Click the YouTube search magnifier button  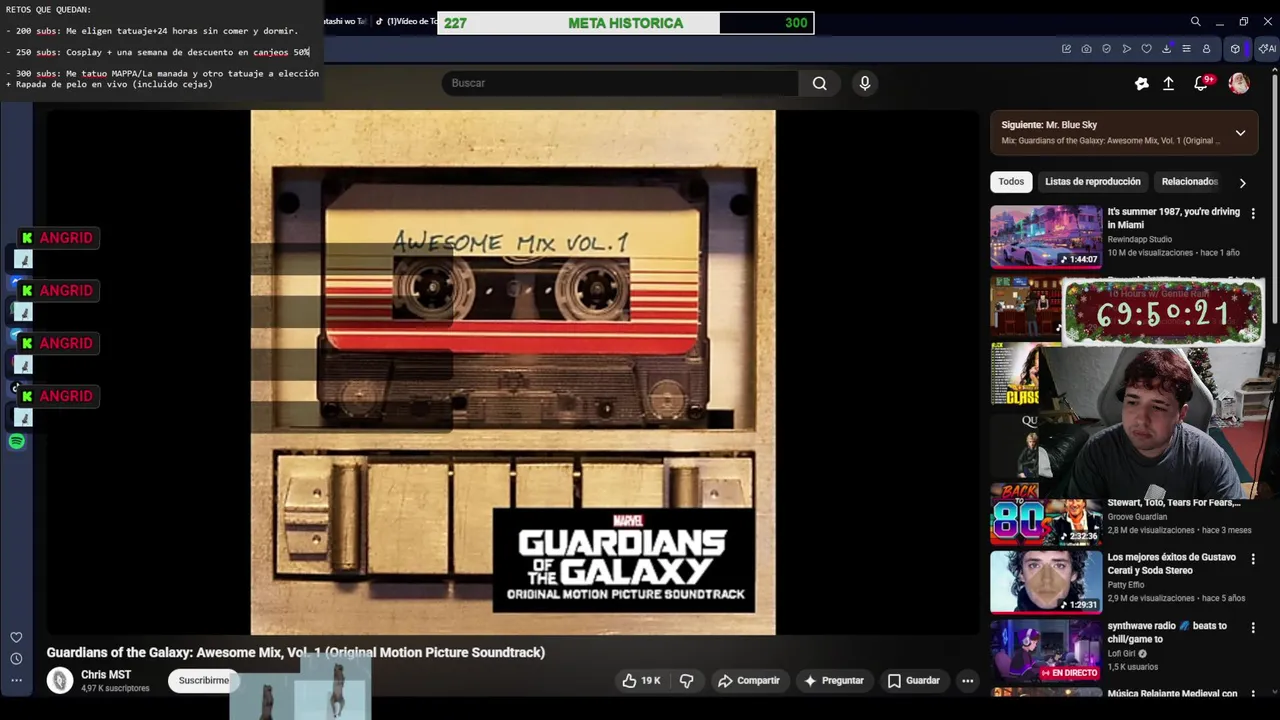[819, 83]
